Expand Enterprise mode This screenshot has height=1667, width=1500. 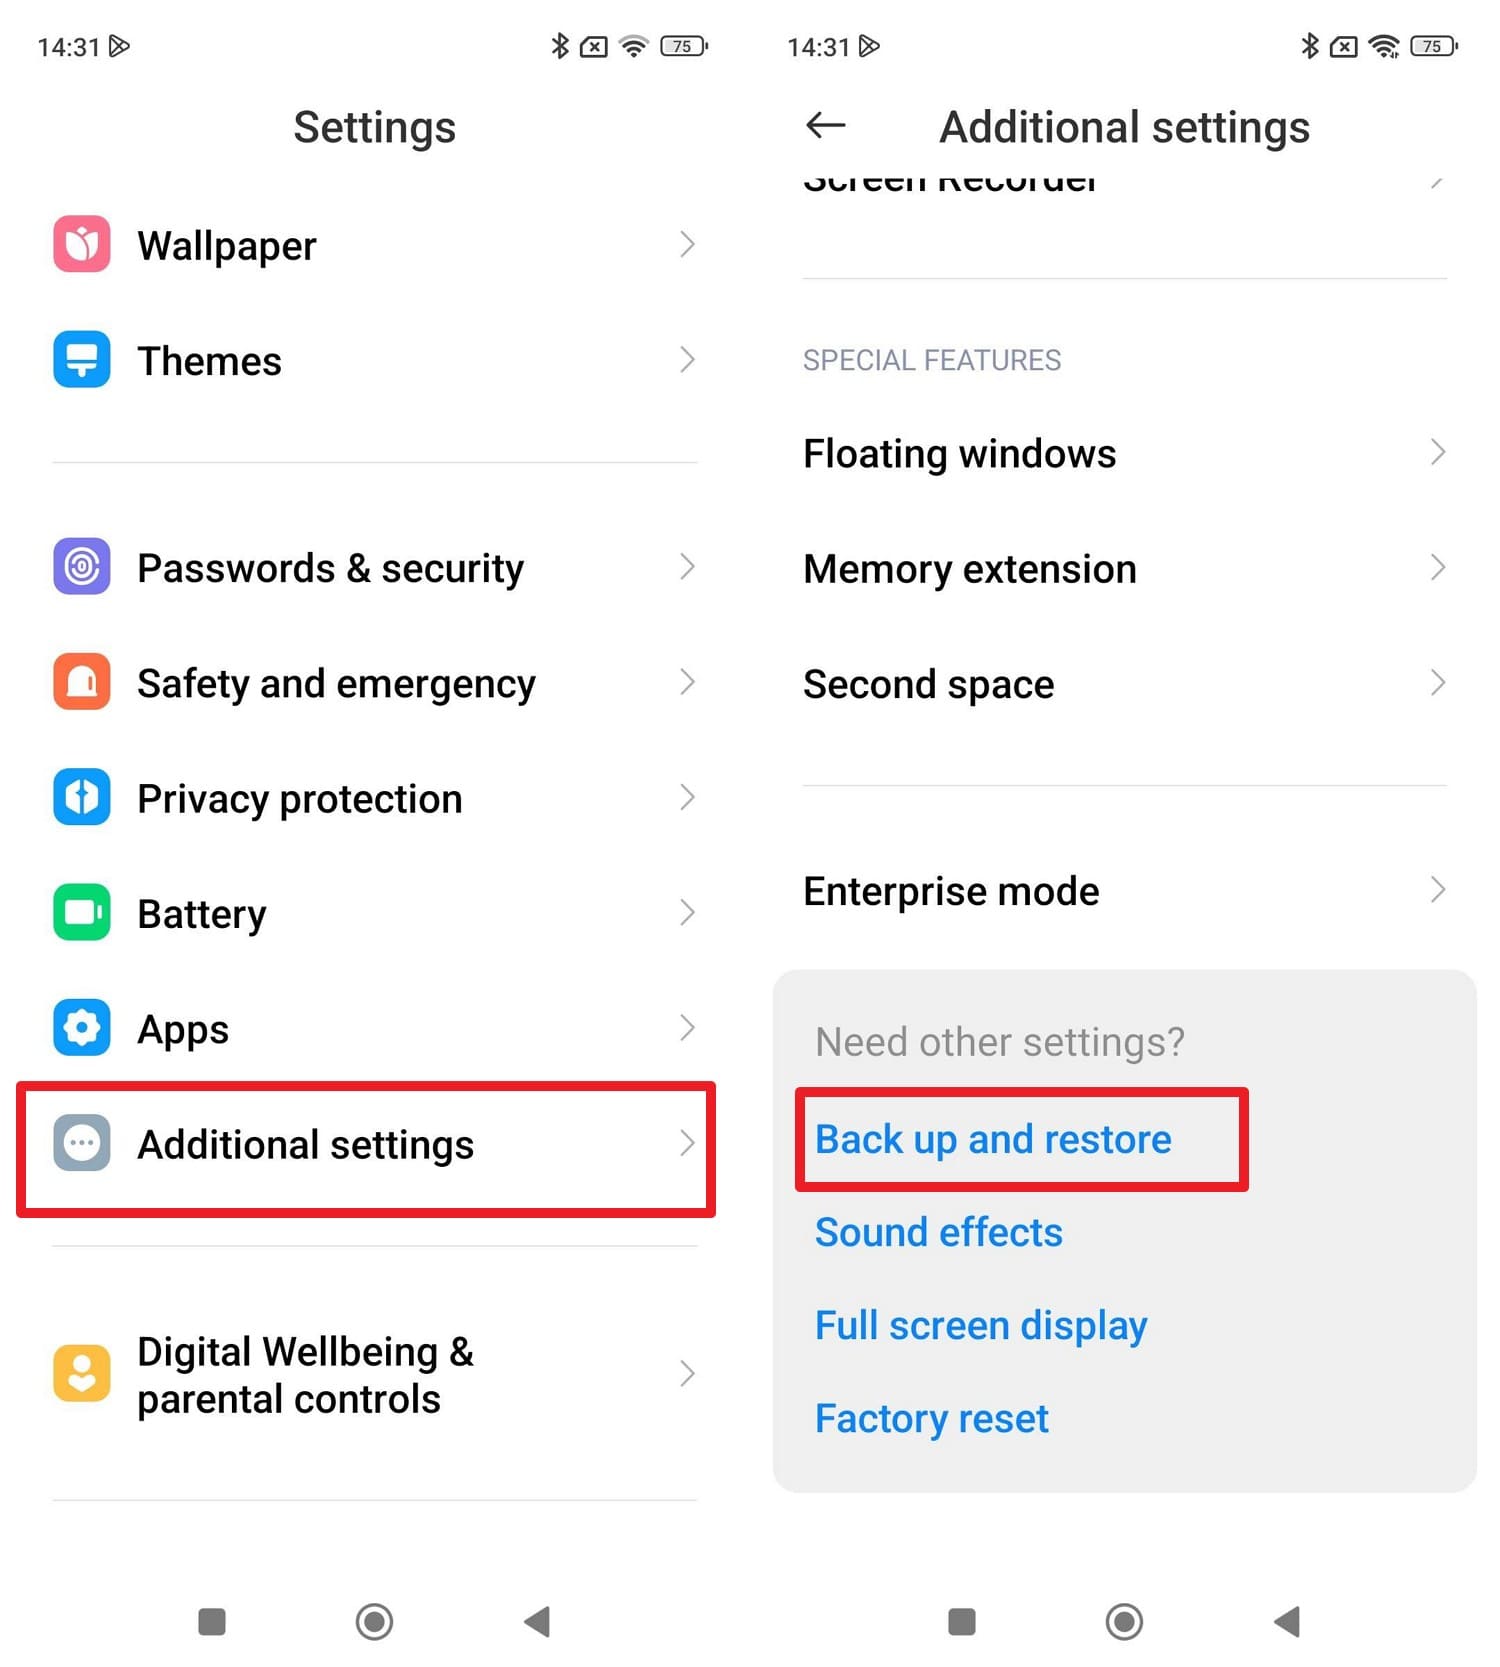[1437, 890]
